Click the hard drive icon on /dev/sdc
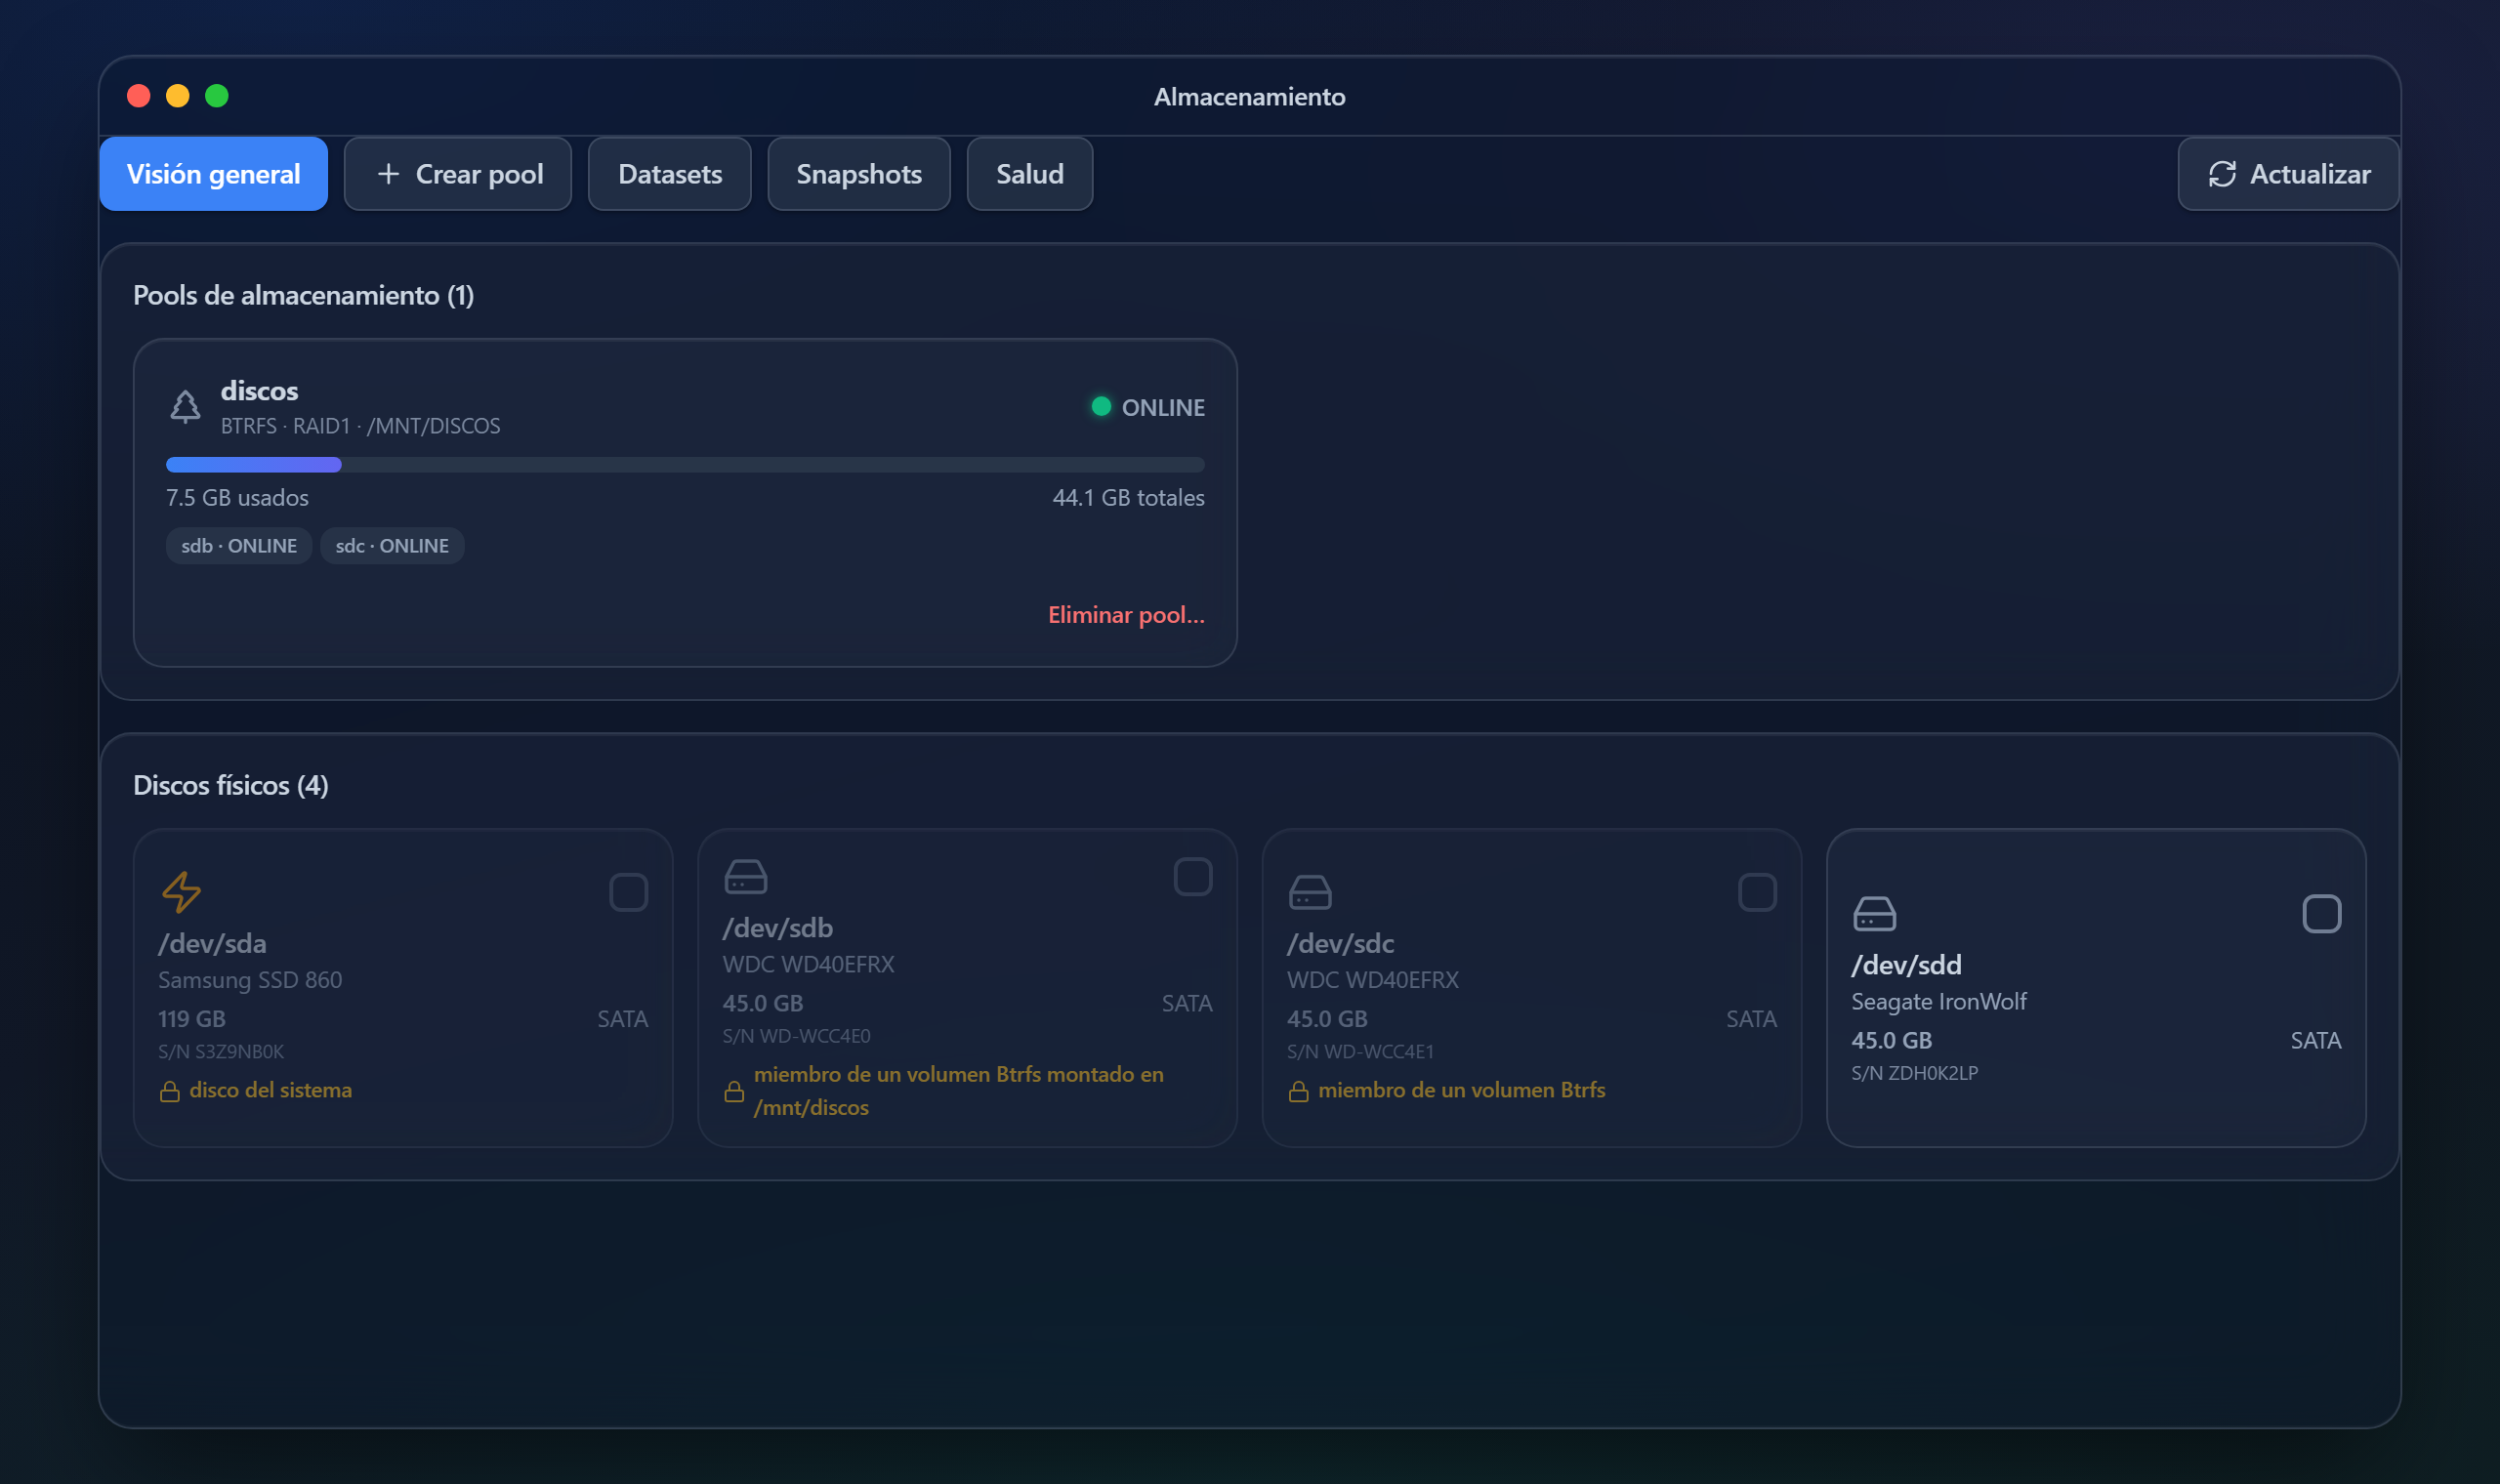This screenshot has height=1484, width=2500. pyautogui.click(x=1310, y=892)
